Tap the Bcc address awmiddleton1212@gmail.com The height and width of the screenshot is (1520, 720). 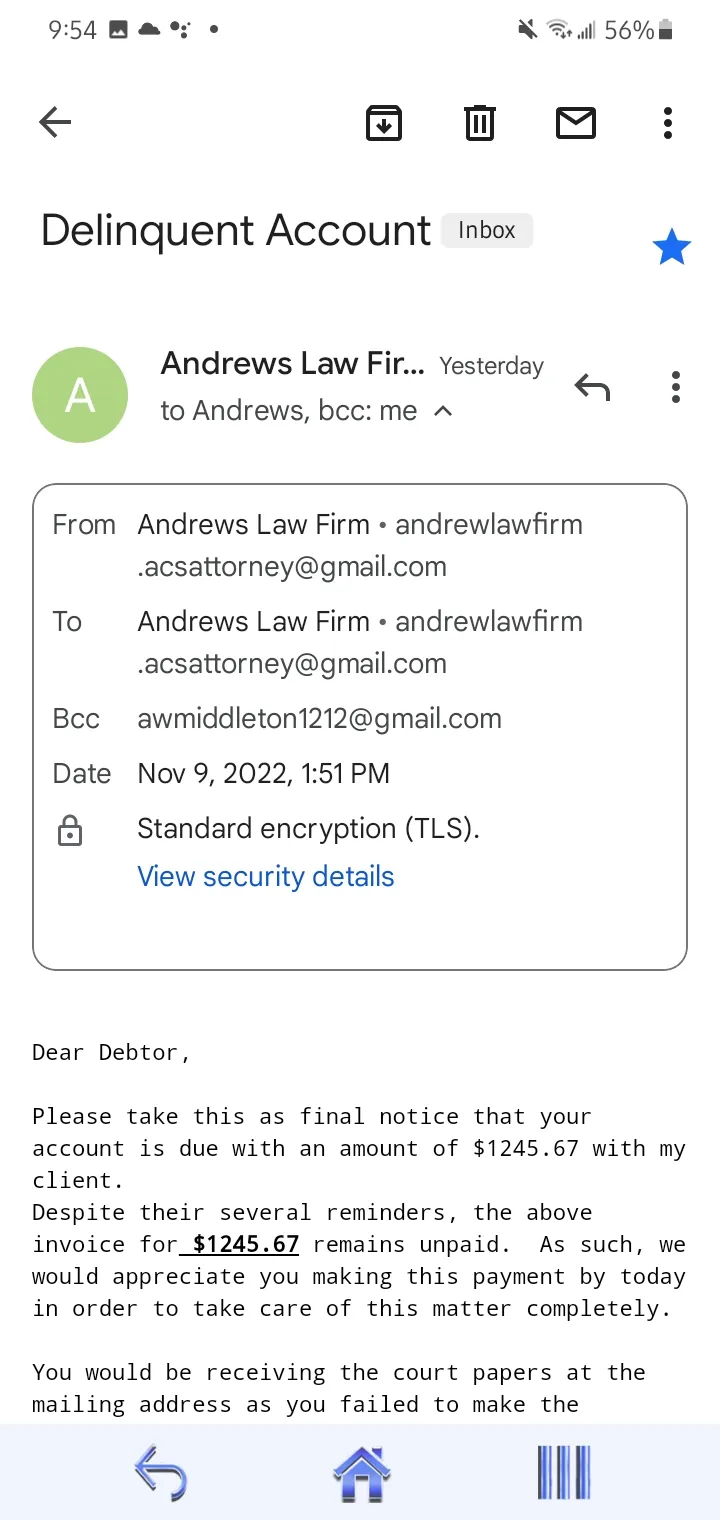pos(319,718)
